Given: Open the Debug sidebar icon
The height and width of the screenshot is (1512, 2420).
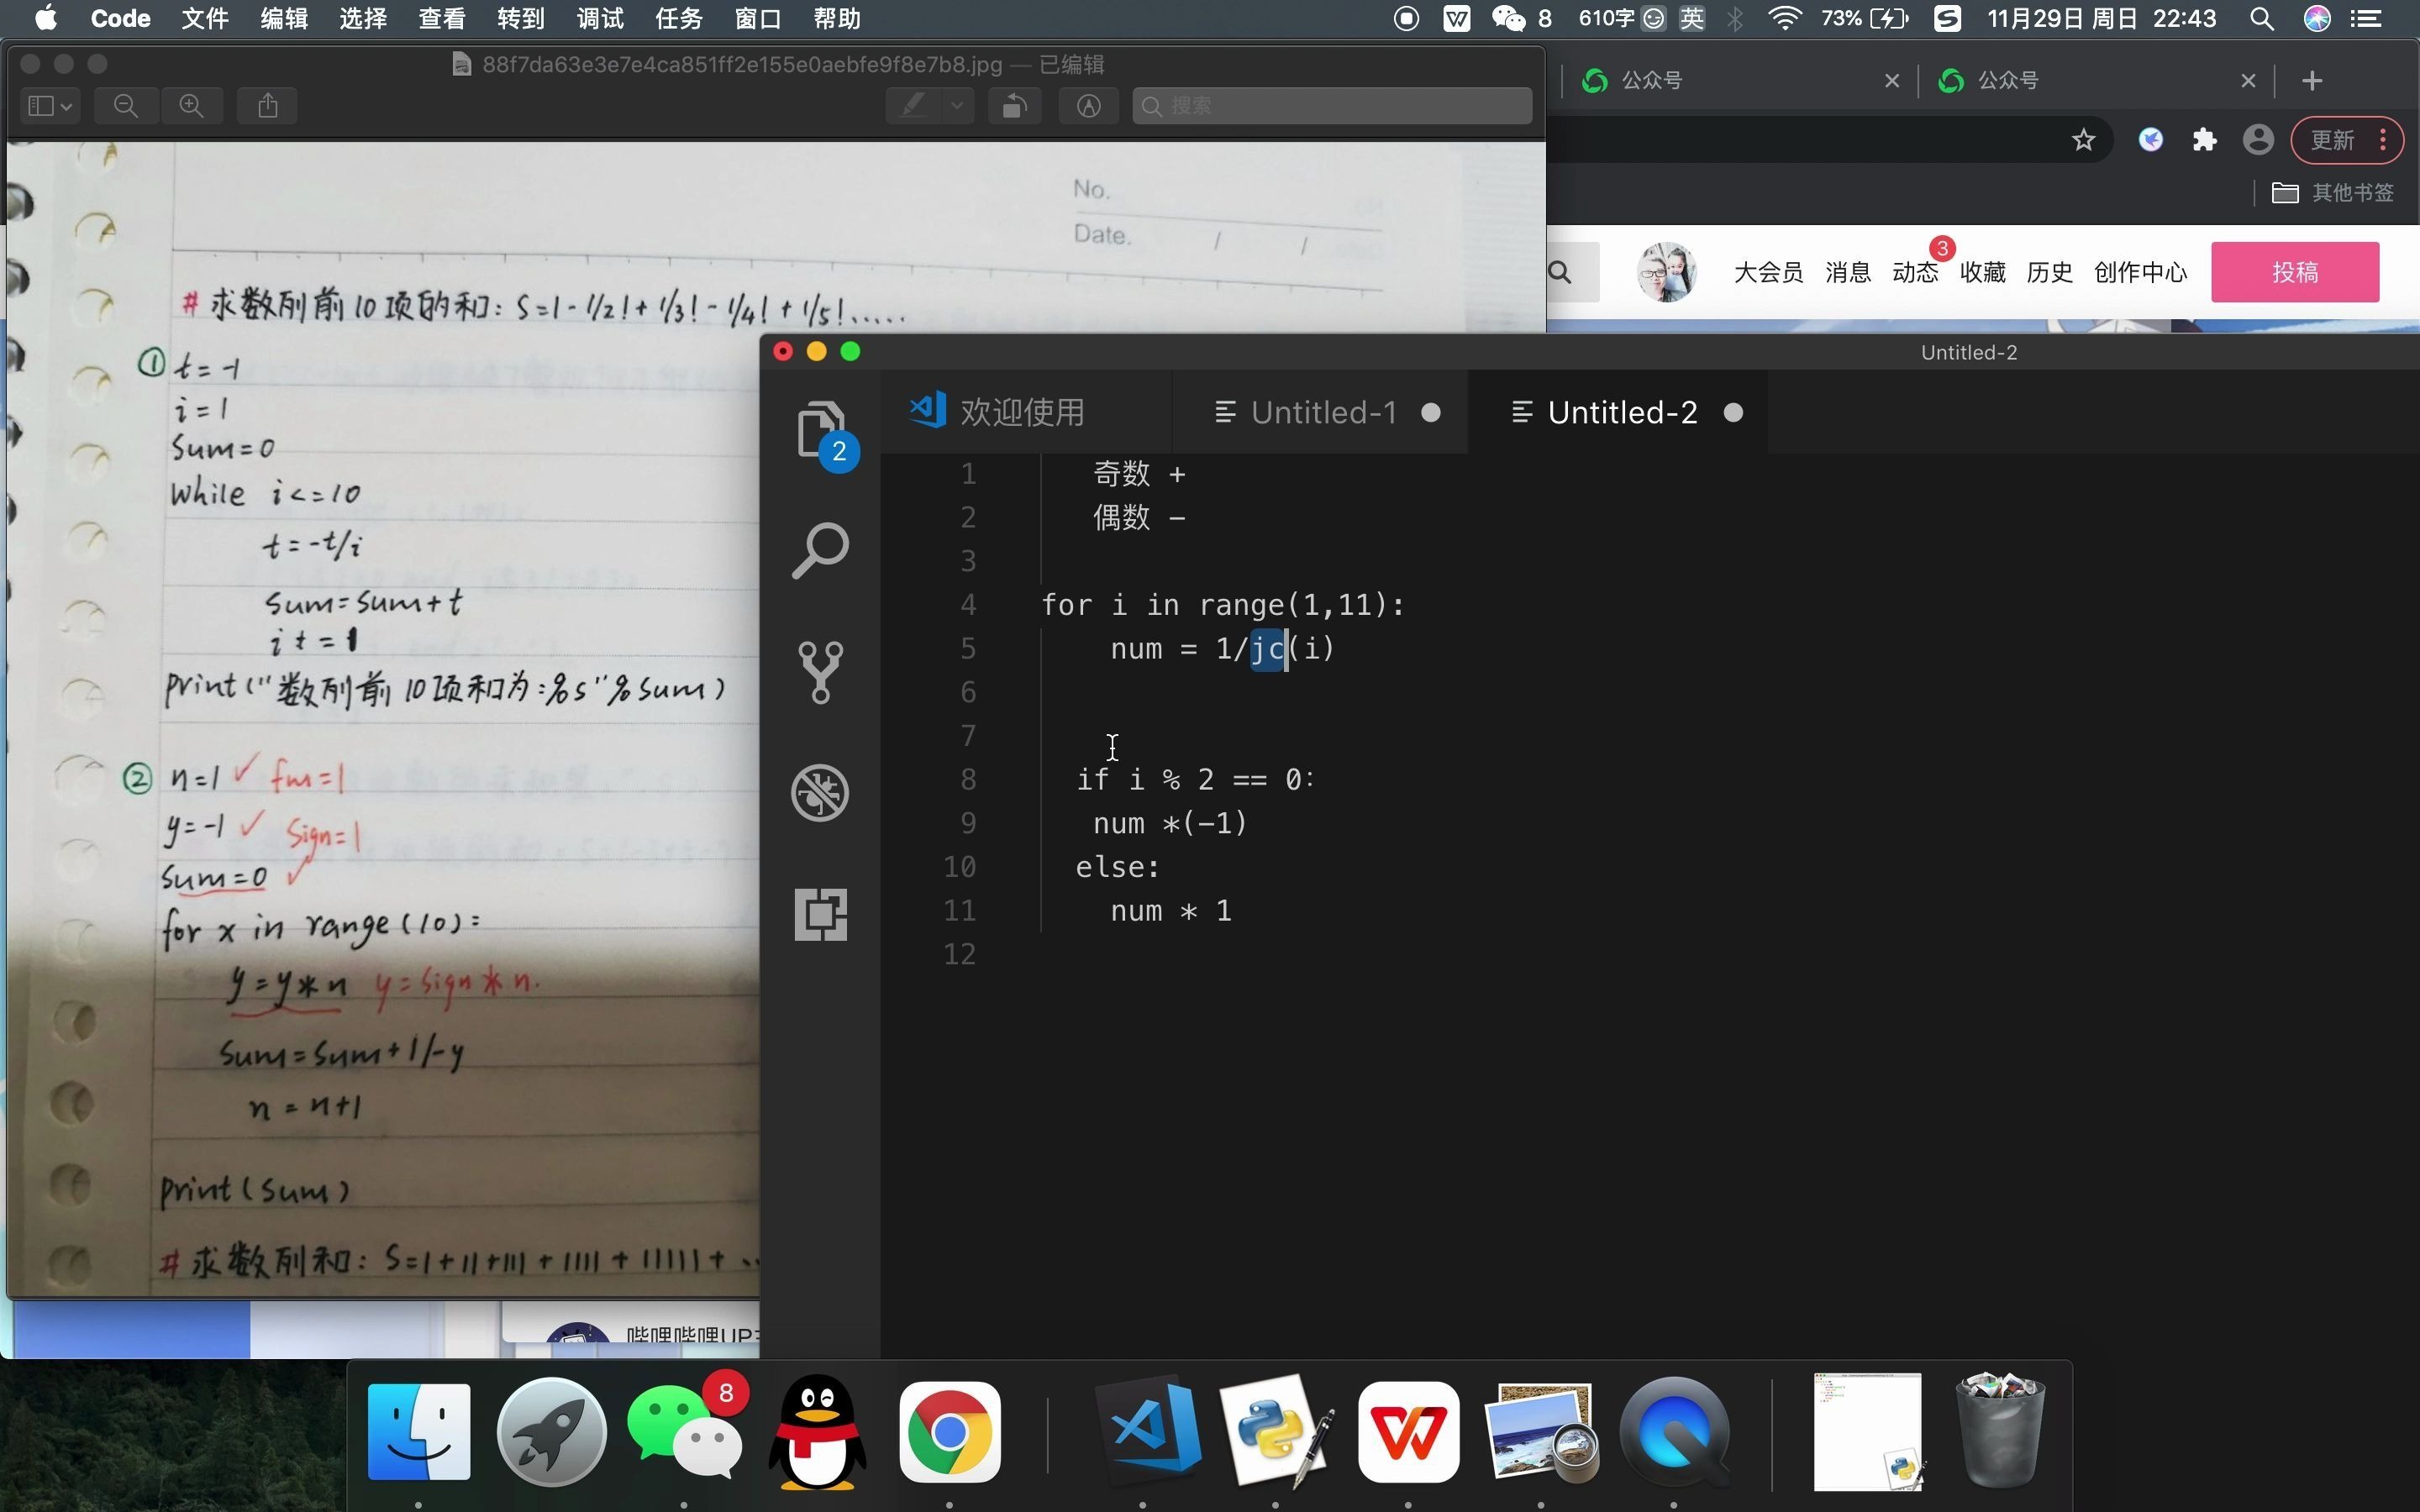Looking at the screenshot, I should point(820,793).
